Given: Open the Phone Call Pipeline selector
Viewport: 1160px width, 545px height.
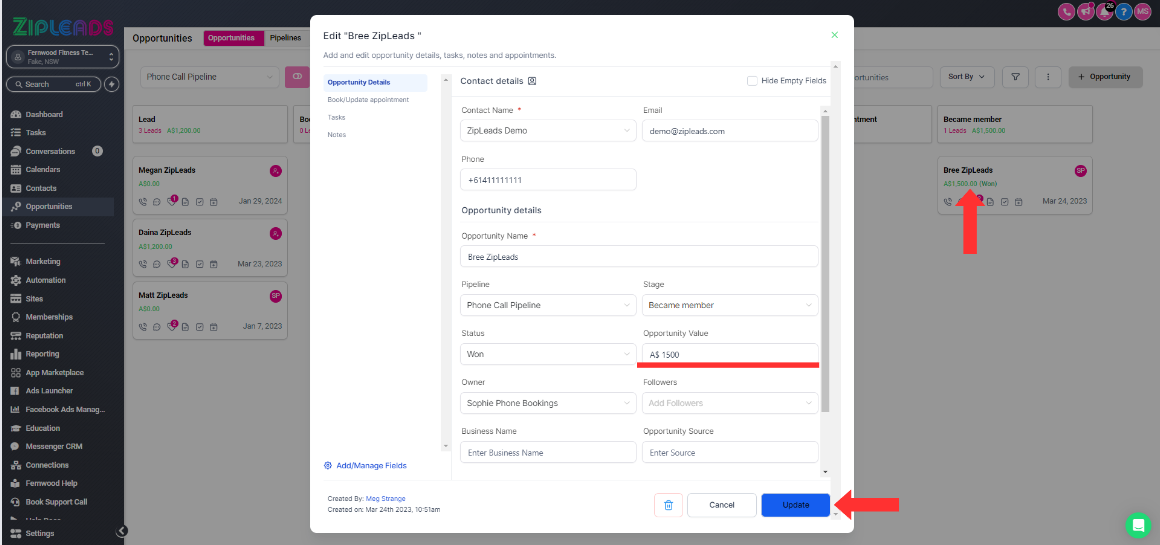Looking at the screenshot, I should (x=210, y=77).
